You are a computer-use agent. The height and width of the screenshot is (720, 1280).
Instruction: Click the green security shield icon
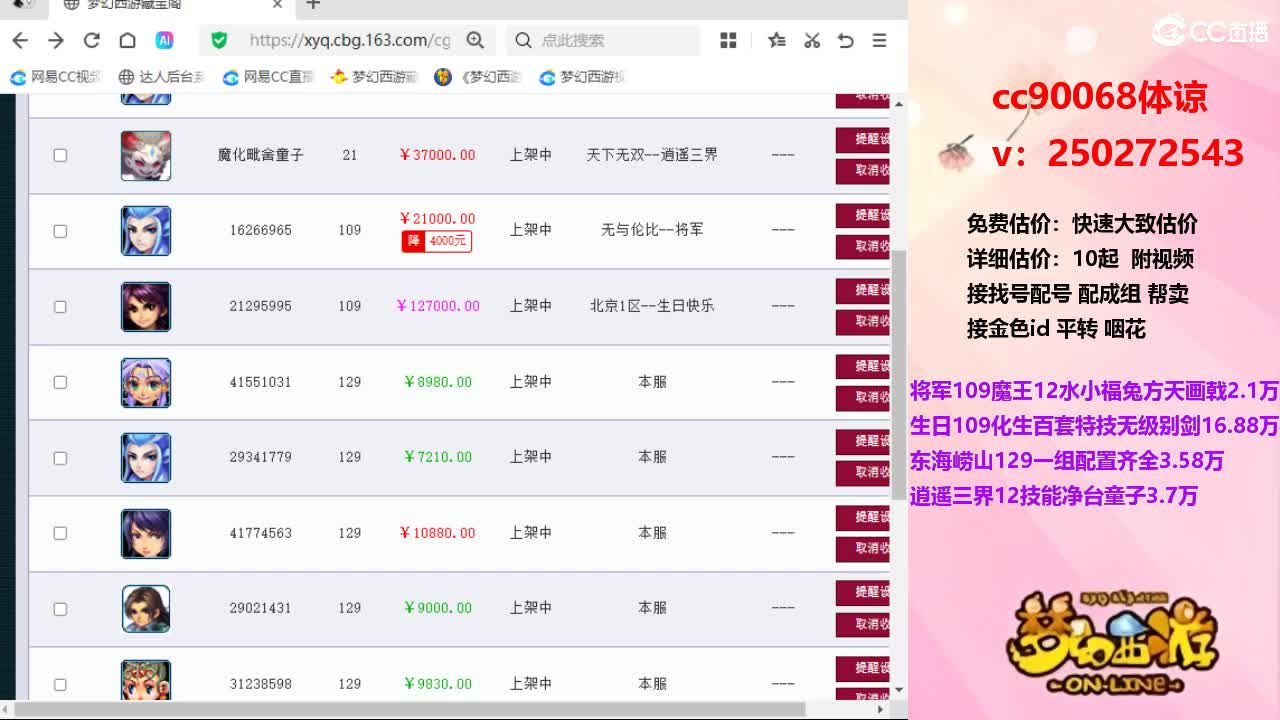point(219,40)
